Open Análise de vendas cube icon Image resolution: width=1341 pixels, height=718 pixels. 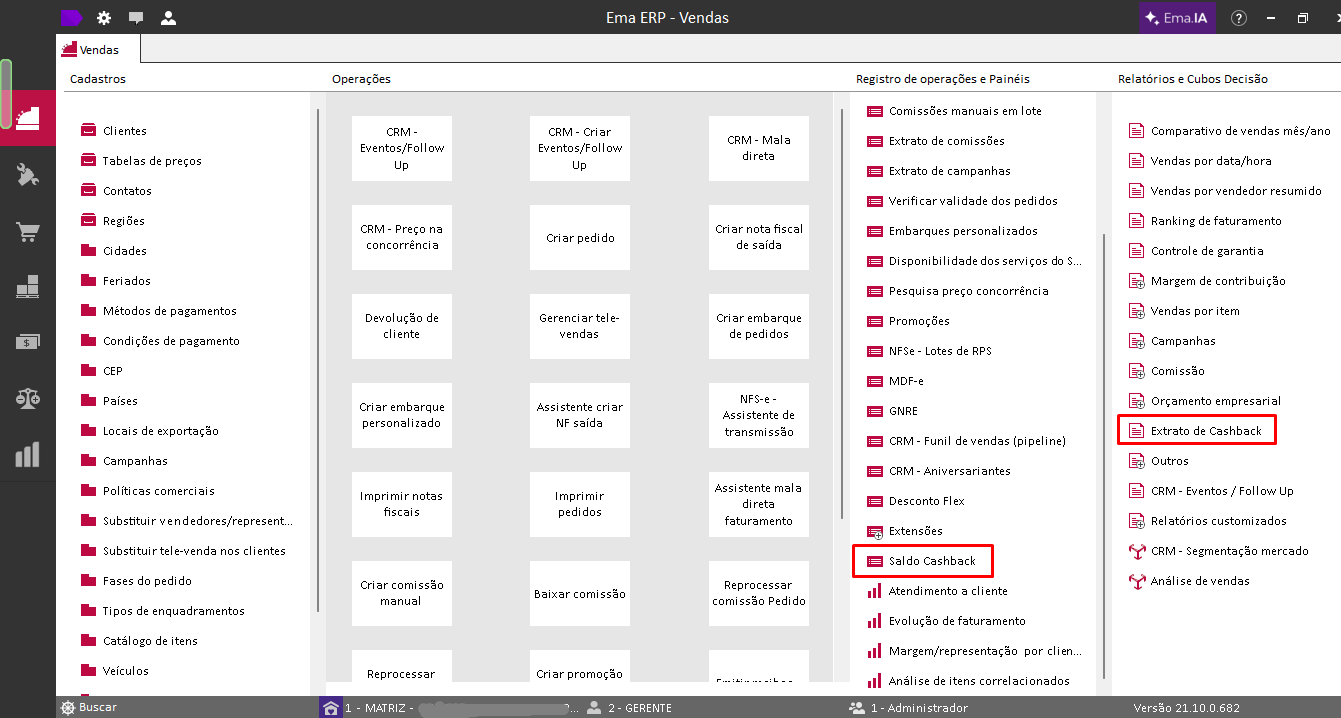coord(1136,581)
